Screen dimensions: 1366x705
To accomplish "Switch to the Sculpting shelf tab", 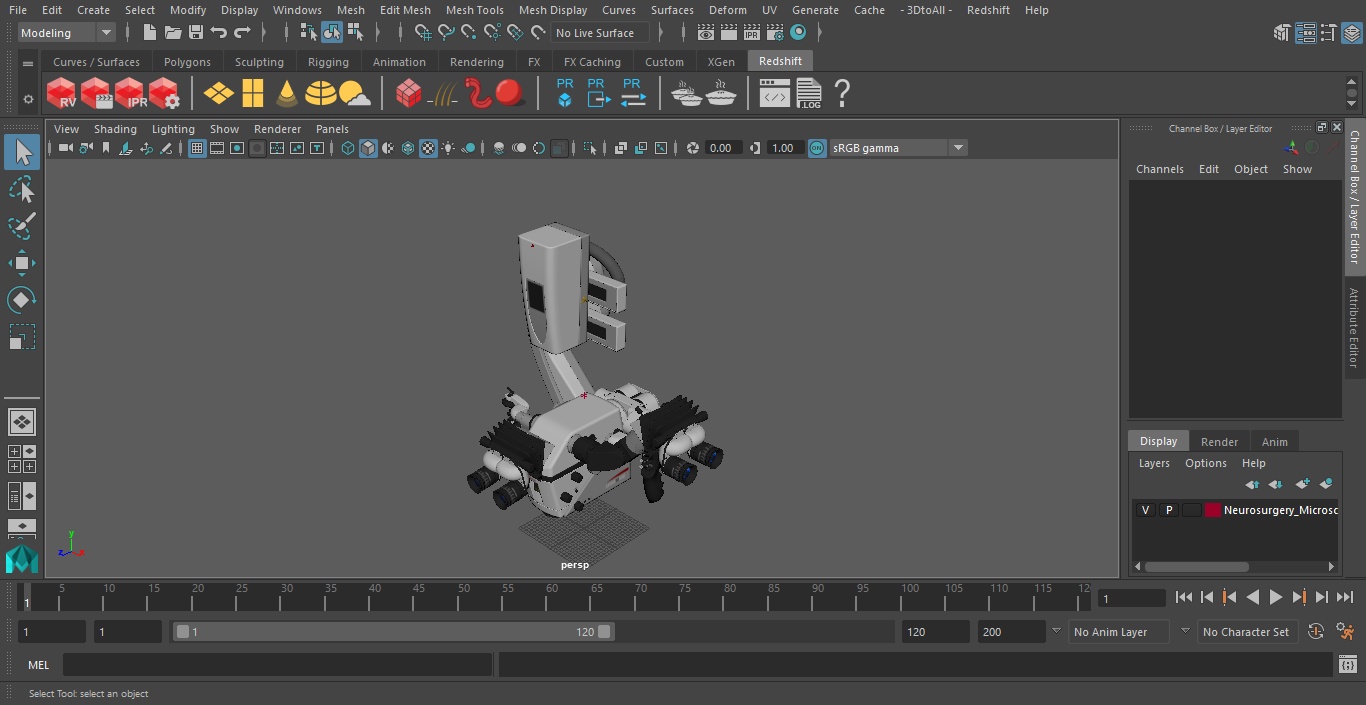I will click(259, 62).
